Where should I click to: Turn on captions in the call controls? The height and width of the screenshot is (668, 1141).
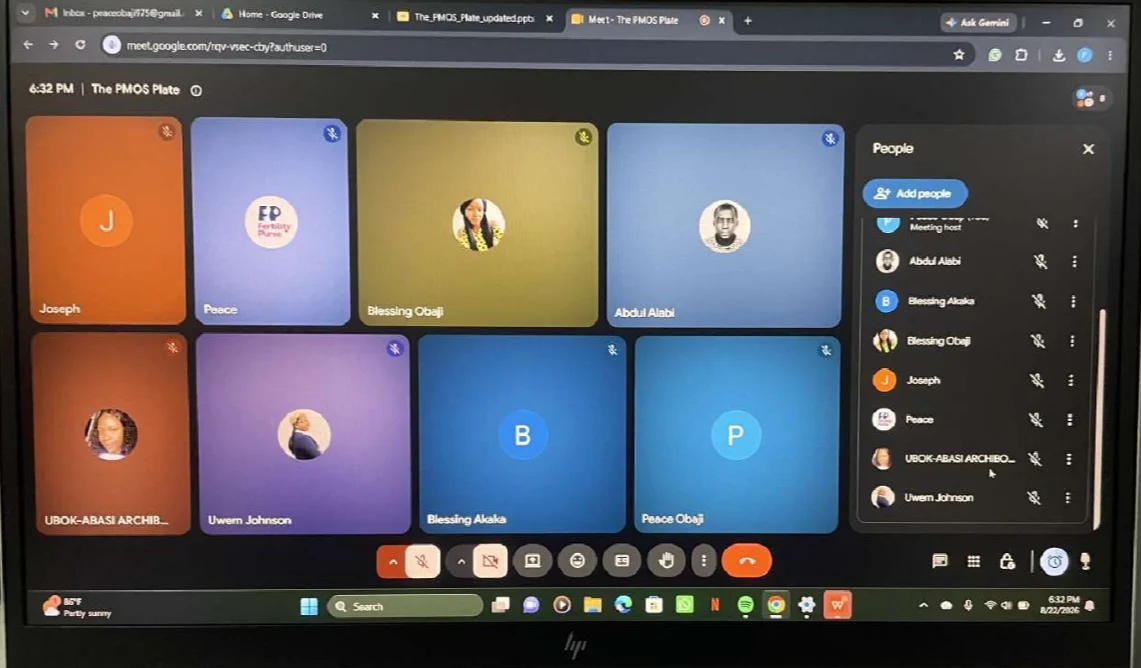pos(621,561)
